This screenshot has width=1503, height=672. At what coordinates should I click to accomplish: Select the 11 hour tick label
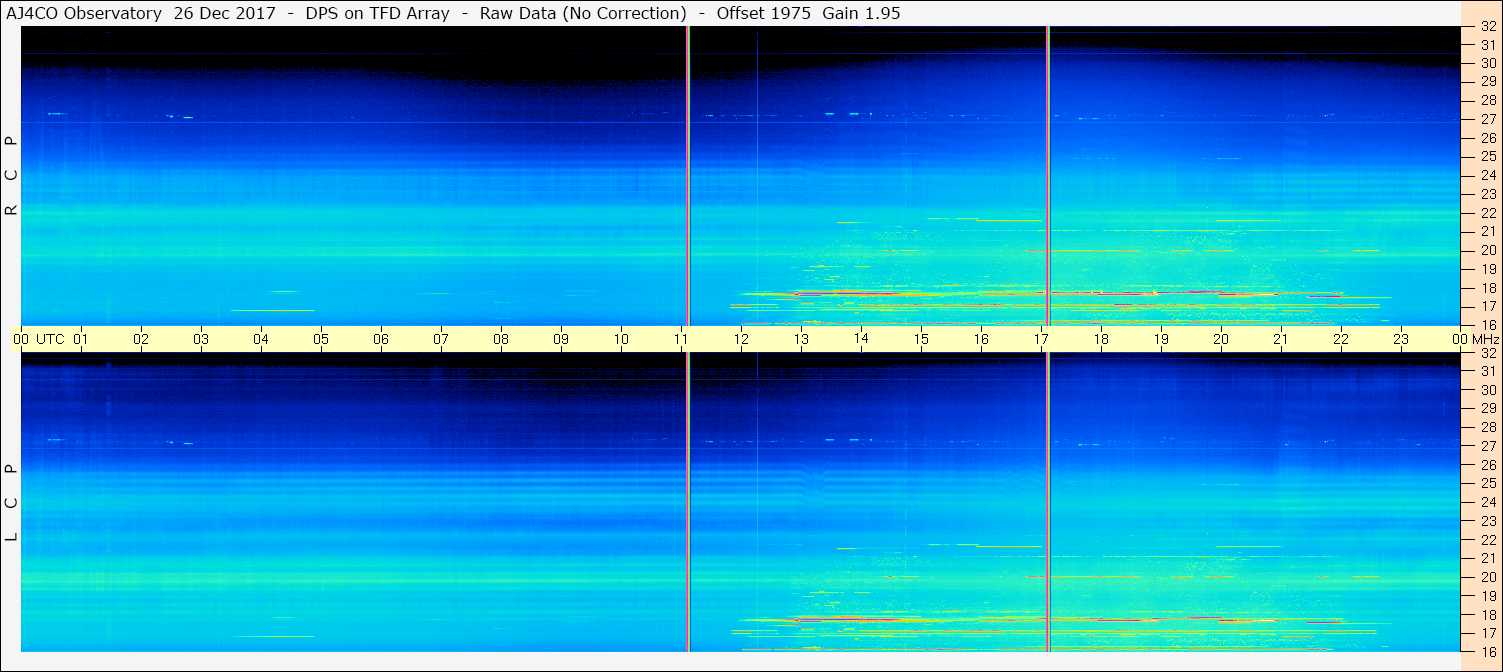pyautogui.click(x=681, y=339)
